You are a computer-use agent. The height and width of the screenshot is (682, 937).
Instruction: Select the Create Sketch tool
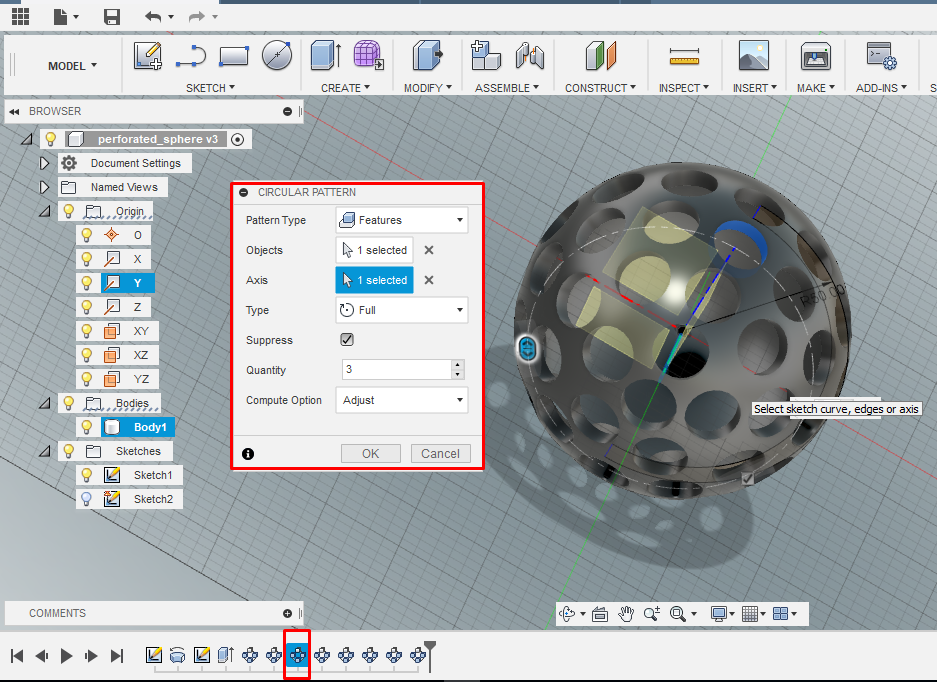[148, 56]
